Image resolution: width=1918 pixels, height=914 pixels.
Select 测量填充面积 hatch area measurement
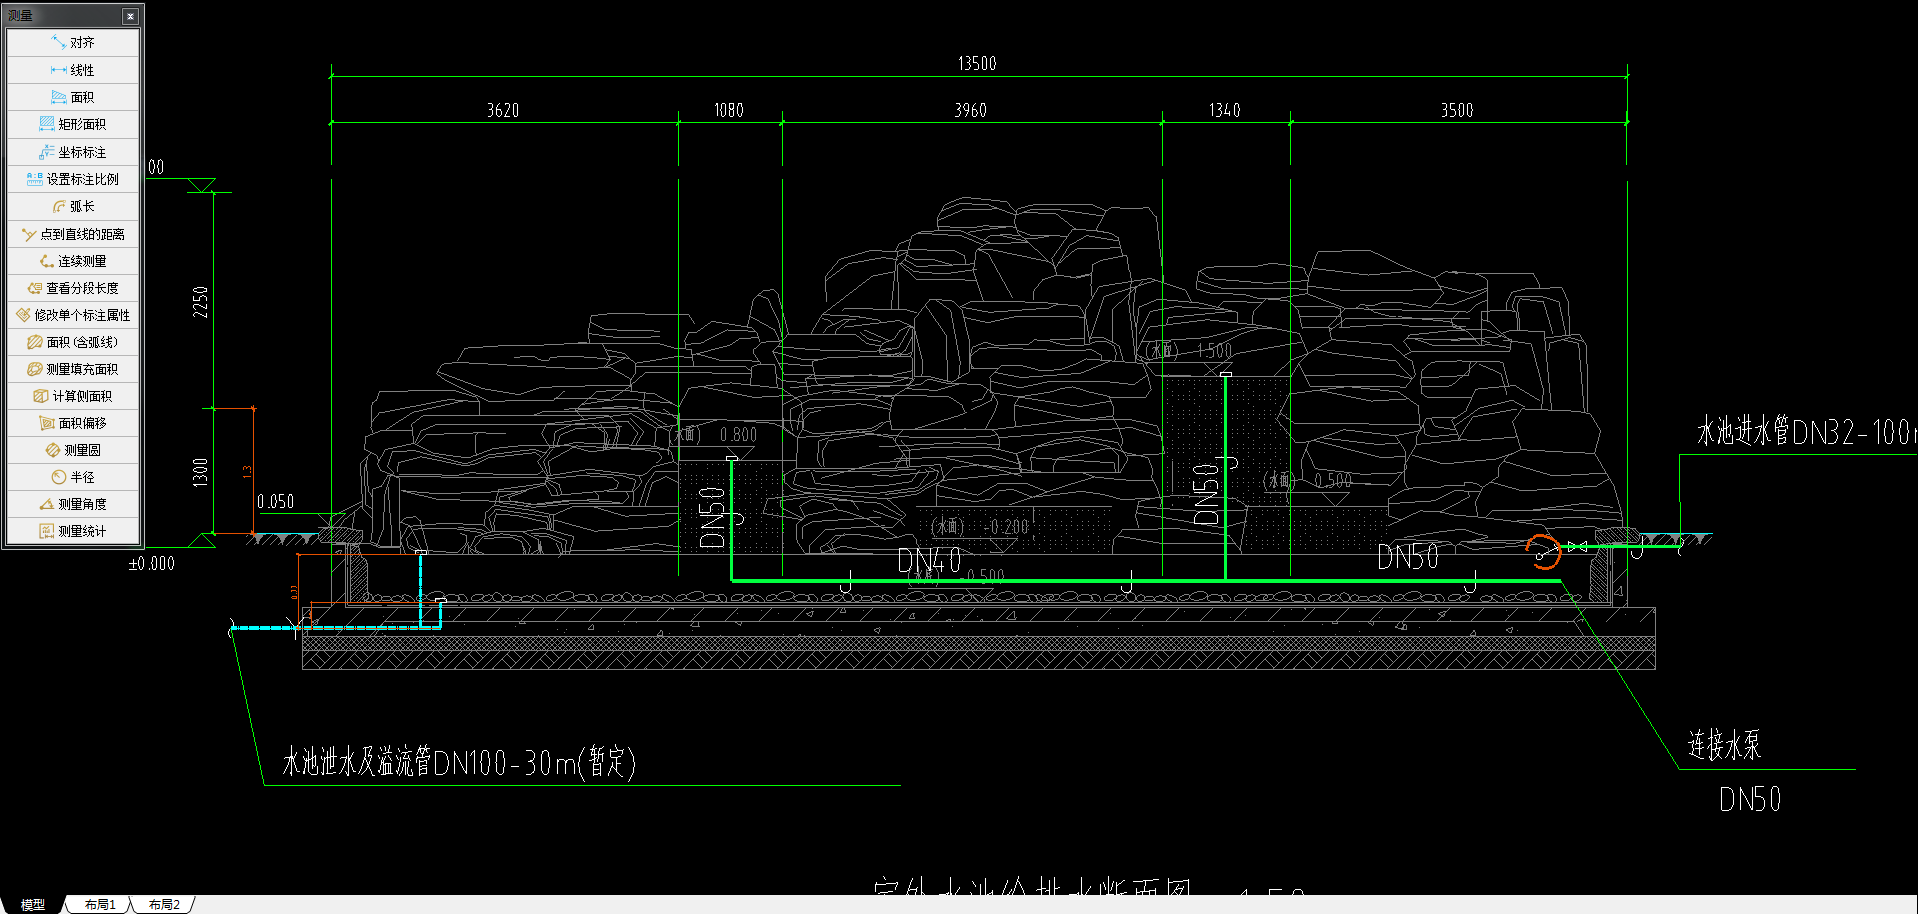[73, 369]
